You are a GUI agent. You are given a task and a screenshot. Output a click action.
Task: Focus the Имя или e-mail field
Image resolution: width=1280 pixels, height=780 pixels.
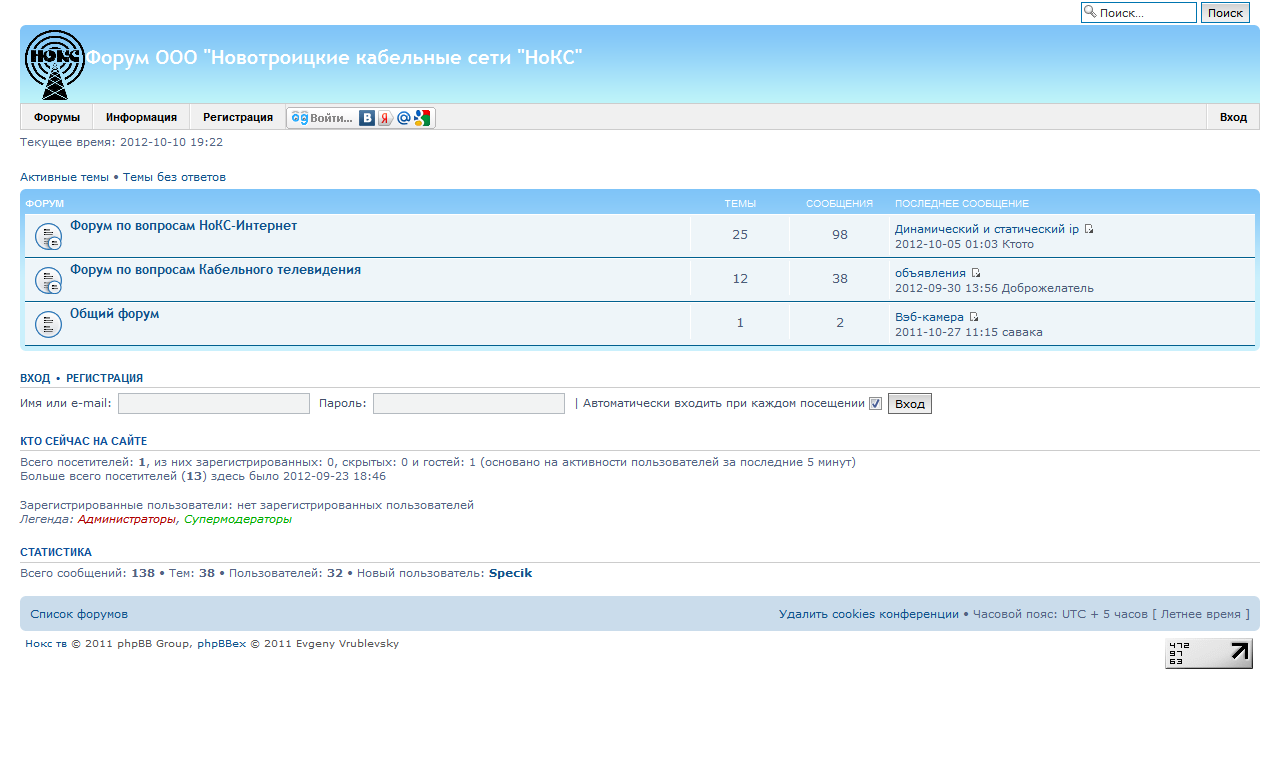click(214, 403)
